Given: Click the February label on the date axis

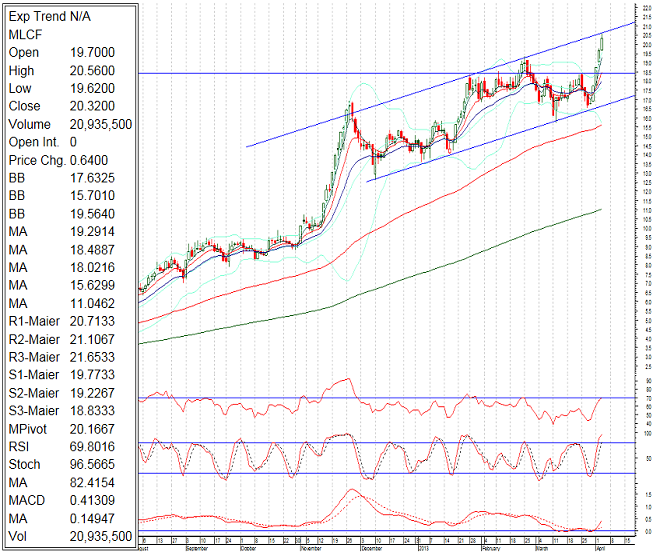Looking at the screenshot, I should 490,549.
